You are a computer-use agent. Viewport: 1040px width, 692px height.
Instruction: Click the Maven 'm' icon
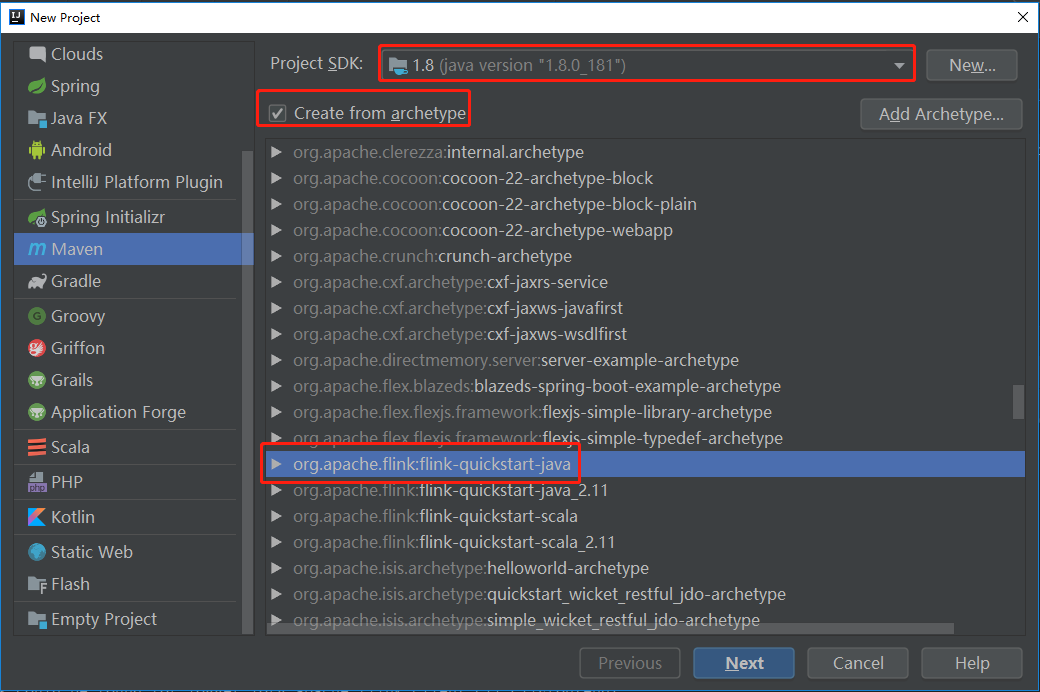coord(37,249)
